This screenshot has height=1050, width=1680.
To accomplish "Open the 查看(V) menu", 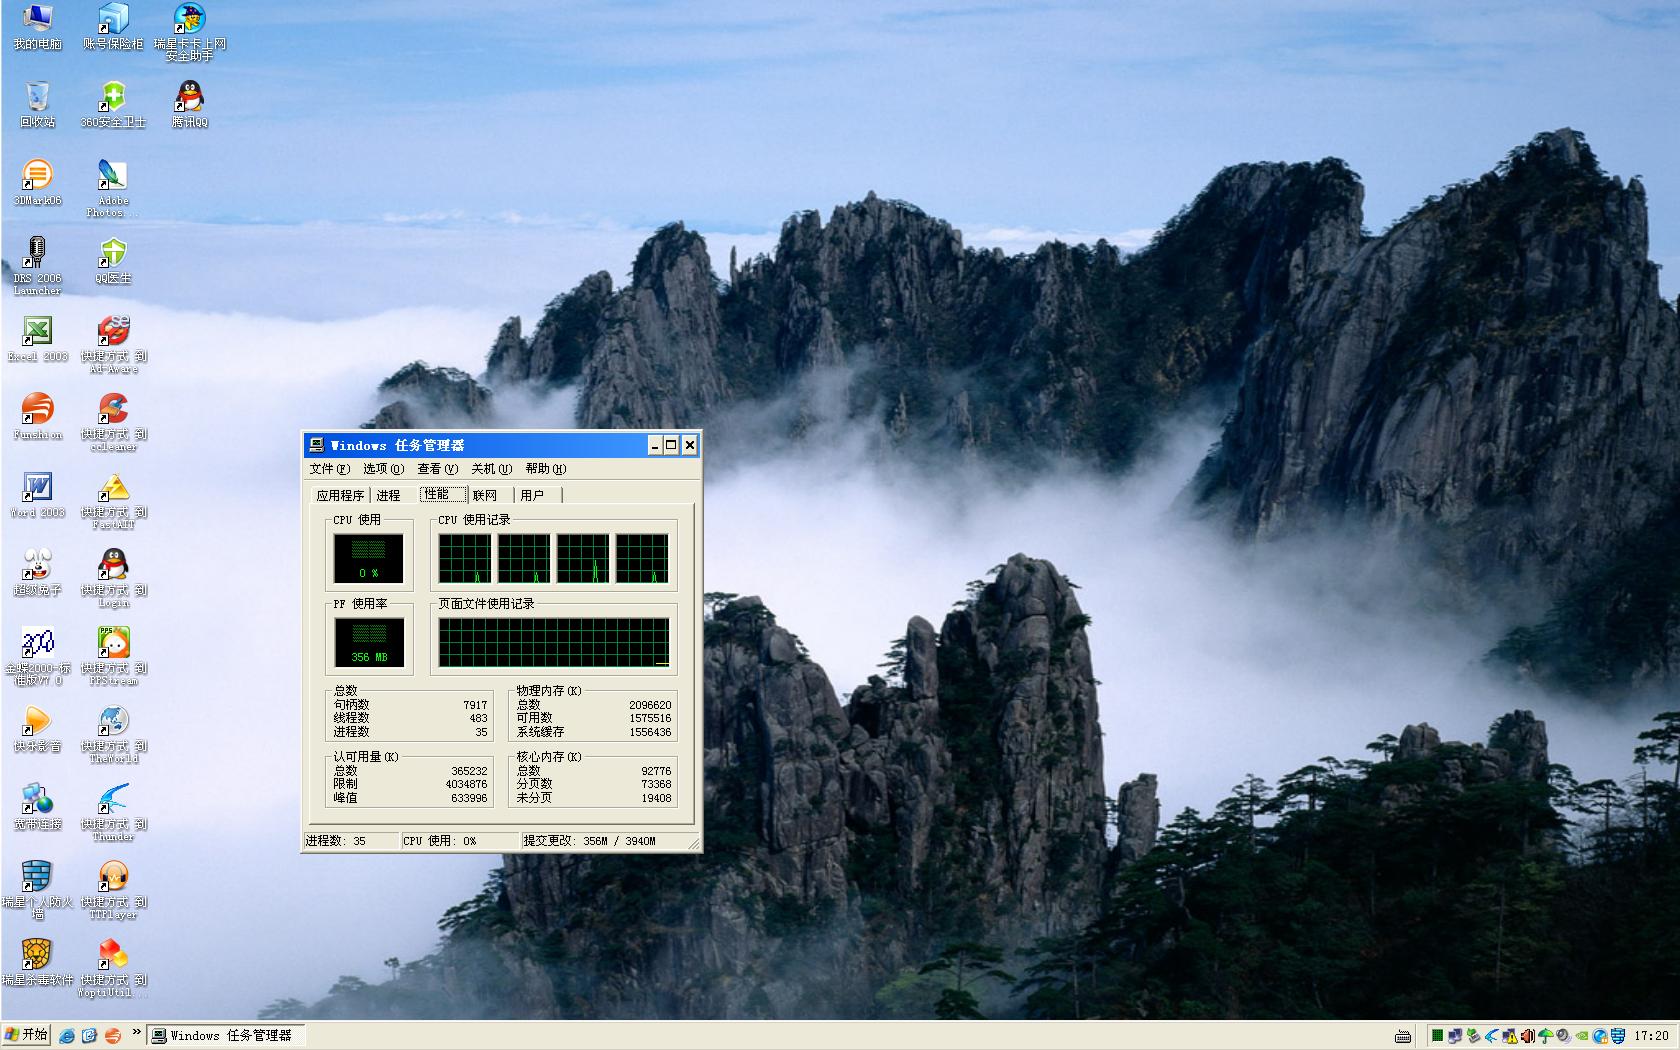I will click(x=437, y=469).
